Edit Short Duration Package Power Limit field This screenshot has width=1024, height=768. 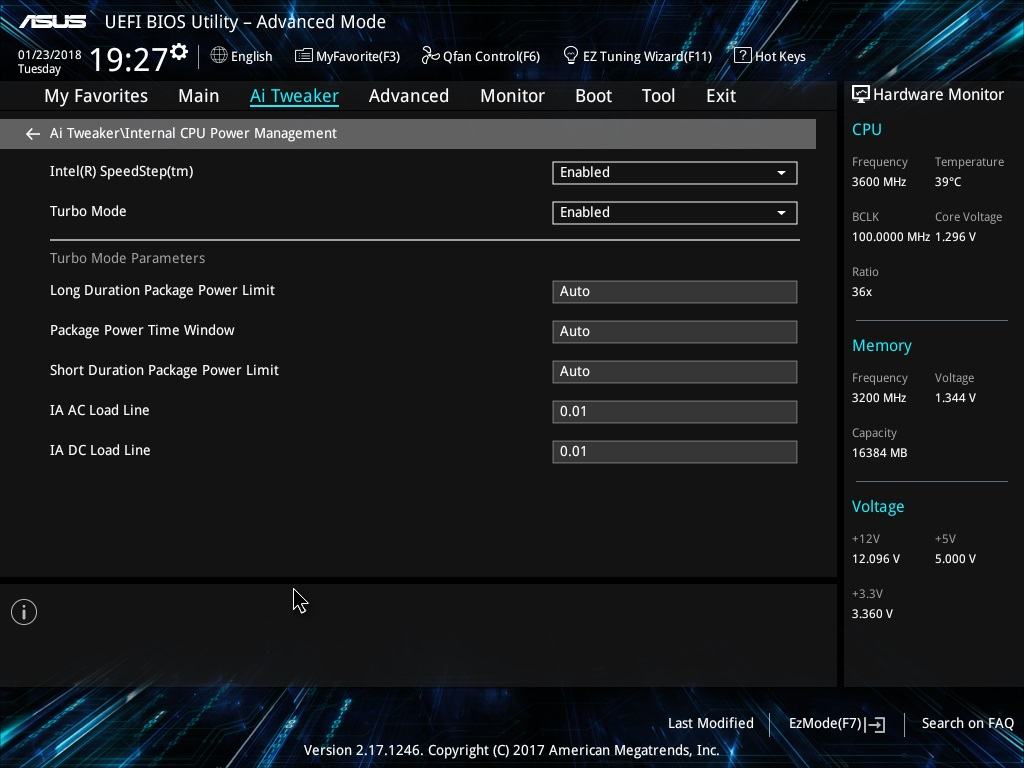point(675,372)
